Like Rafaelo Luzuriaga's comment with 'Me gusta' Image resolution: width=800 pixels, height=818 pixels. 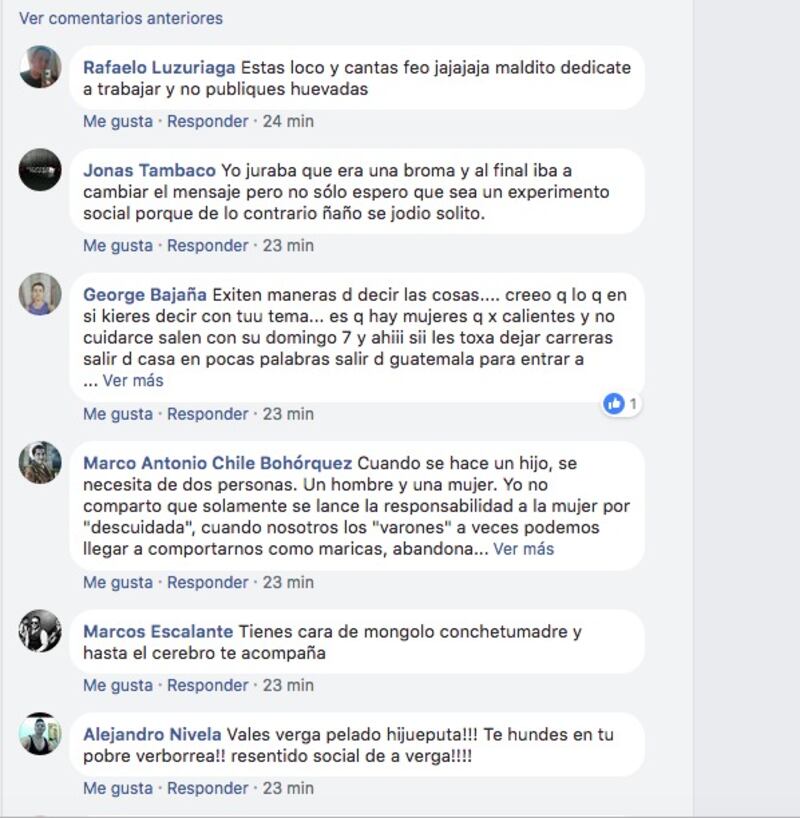118,121
